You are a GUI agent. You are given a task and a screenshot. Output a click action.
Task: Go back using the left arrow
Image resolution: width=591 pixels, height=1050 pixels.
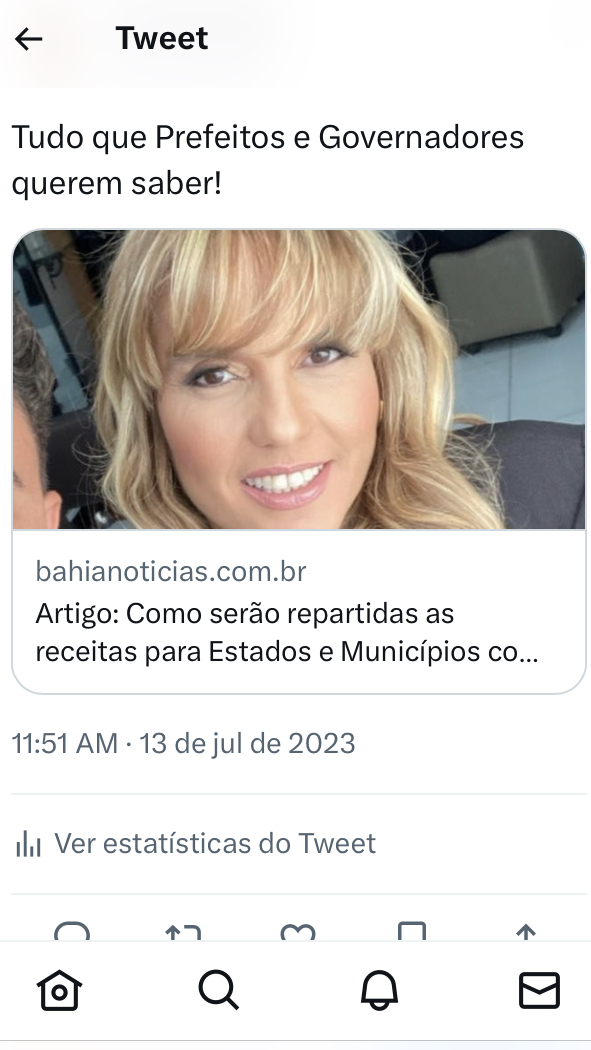click(x=29, y=40)
